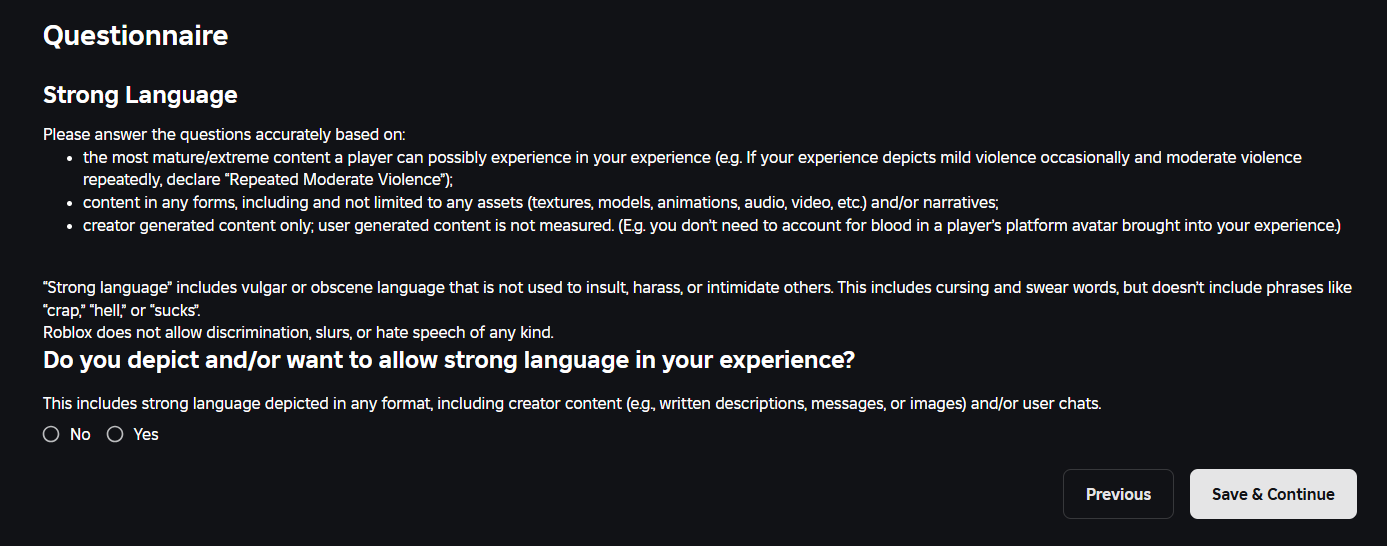
Task: Click the "Do you depict and/or want" question heading
Action: coord(449,360)
